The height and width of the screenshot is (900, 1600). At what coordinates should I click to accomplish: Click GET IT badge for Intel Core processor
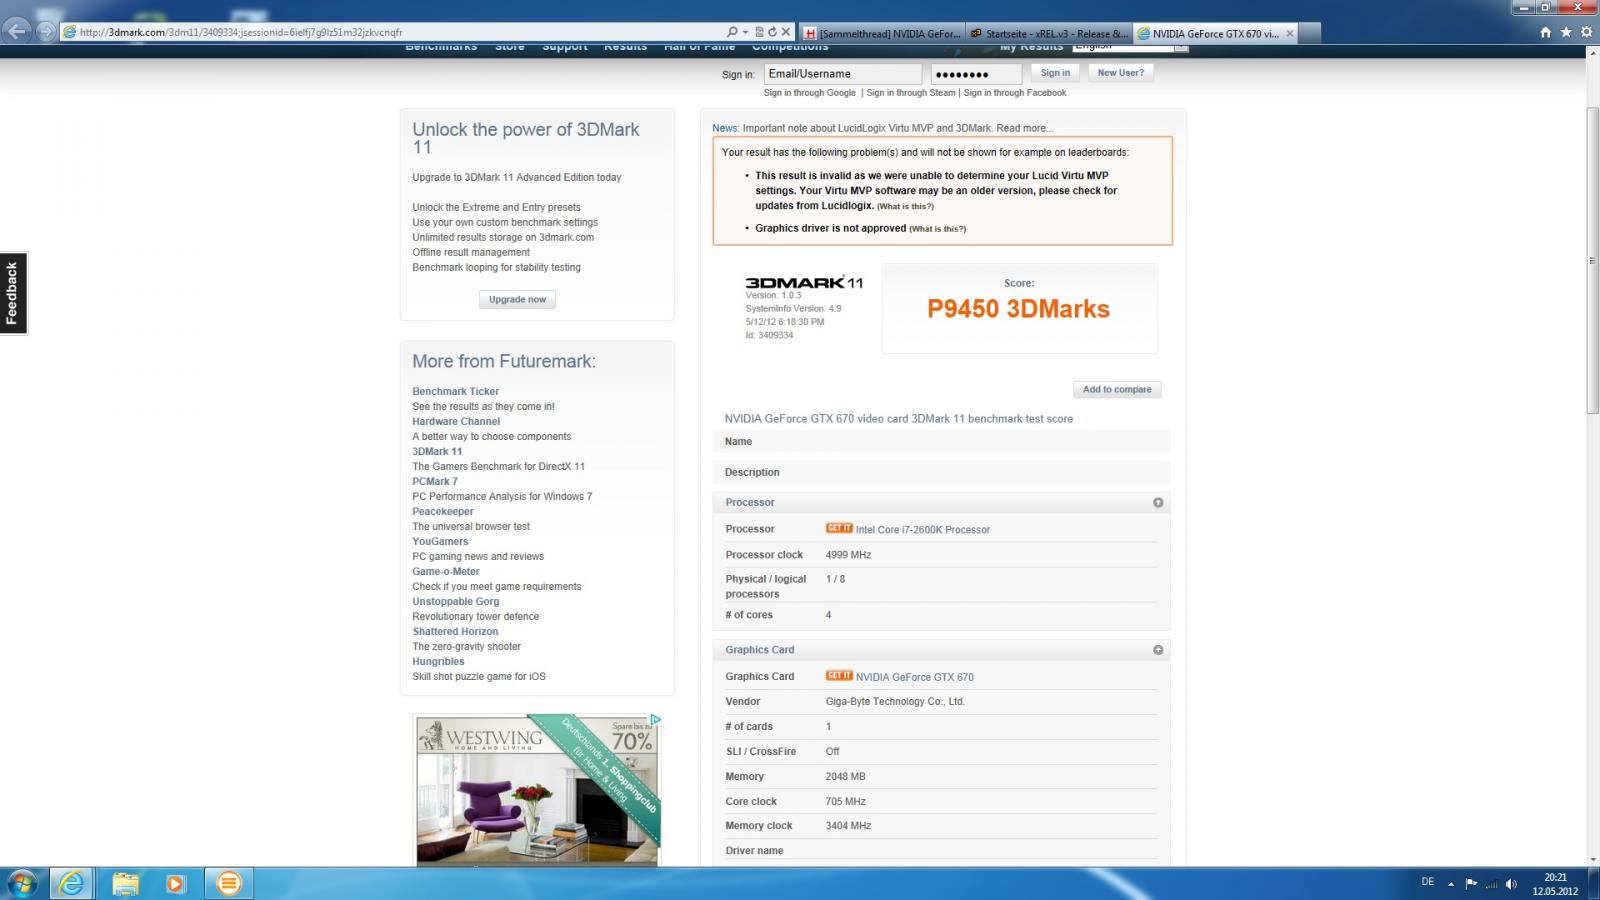point(839,528)
